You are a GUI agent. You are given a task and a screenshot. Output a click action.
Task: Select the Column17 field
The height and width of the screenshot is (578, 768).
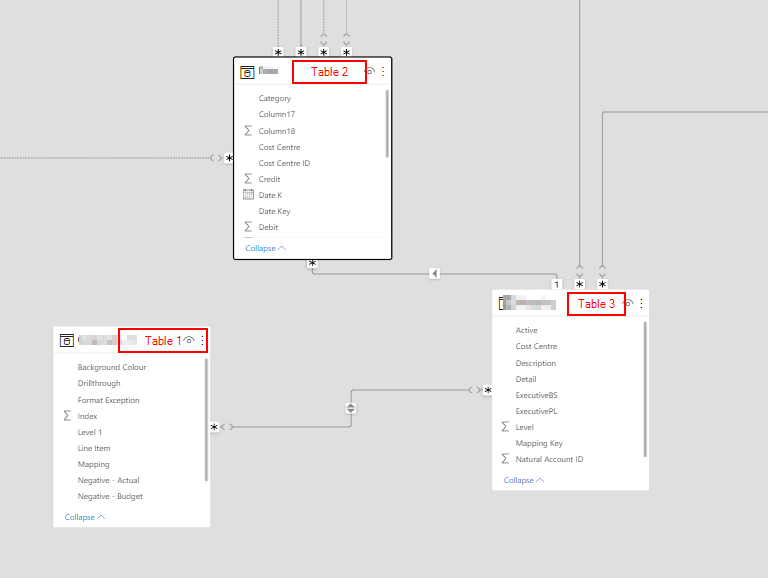pyautogui.click(x=277, y=114)
